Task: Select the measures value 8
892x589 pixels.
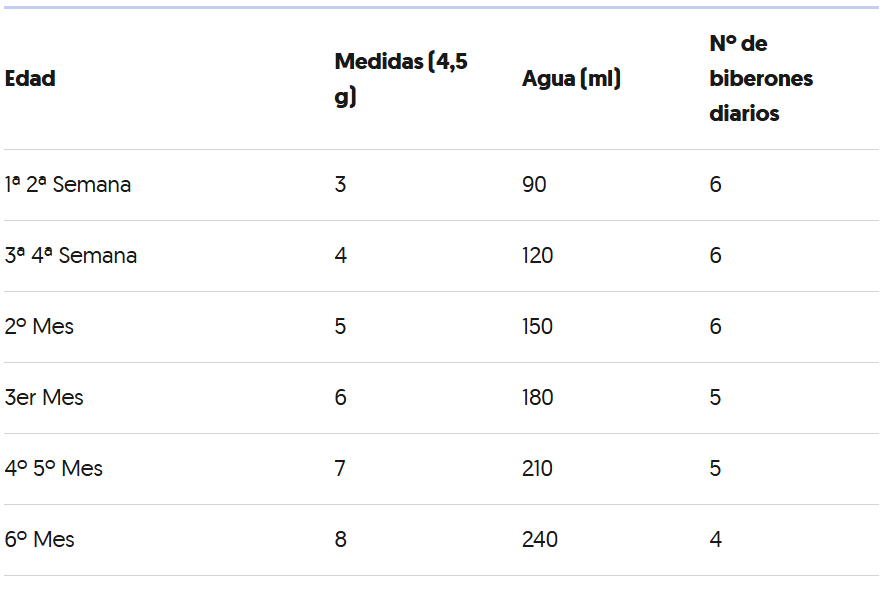Action: pos(341,540)
